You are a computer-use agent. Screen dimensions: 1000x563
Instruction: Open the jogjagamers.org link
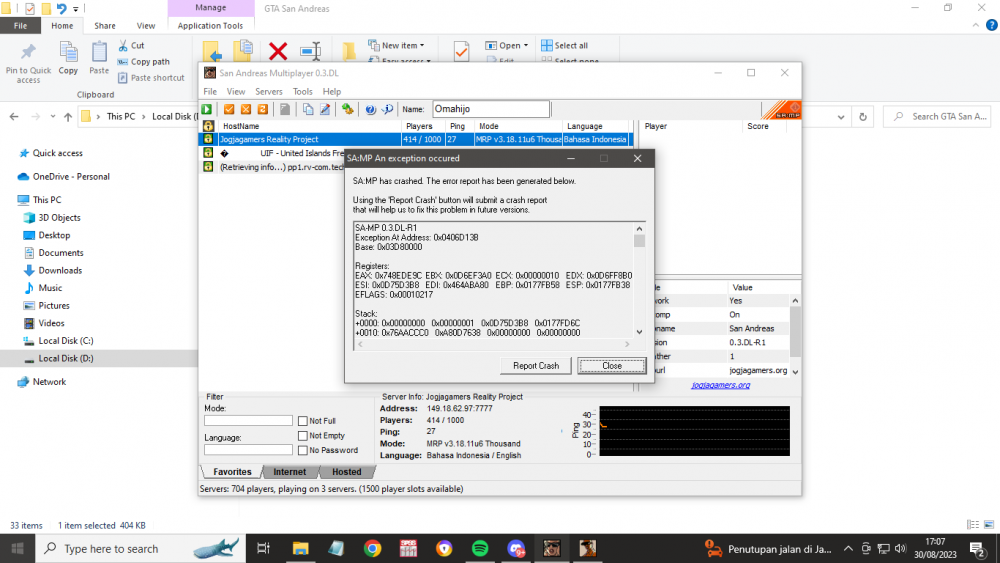tap(721, 385)
